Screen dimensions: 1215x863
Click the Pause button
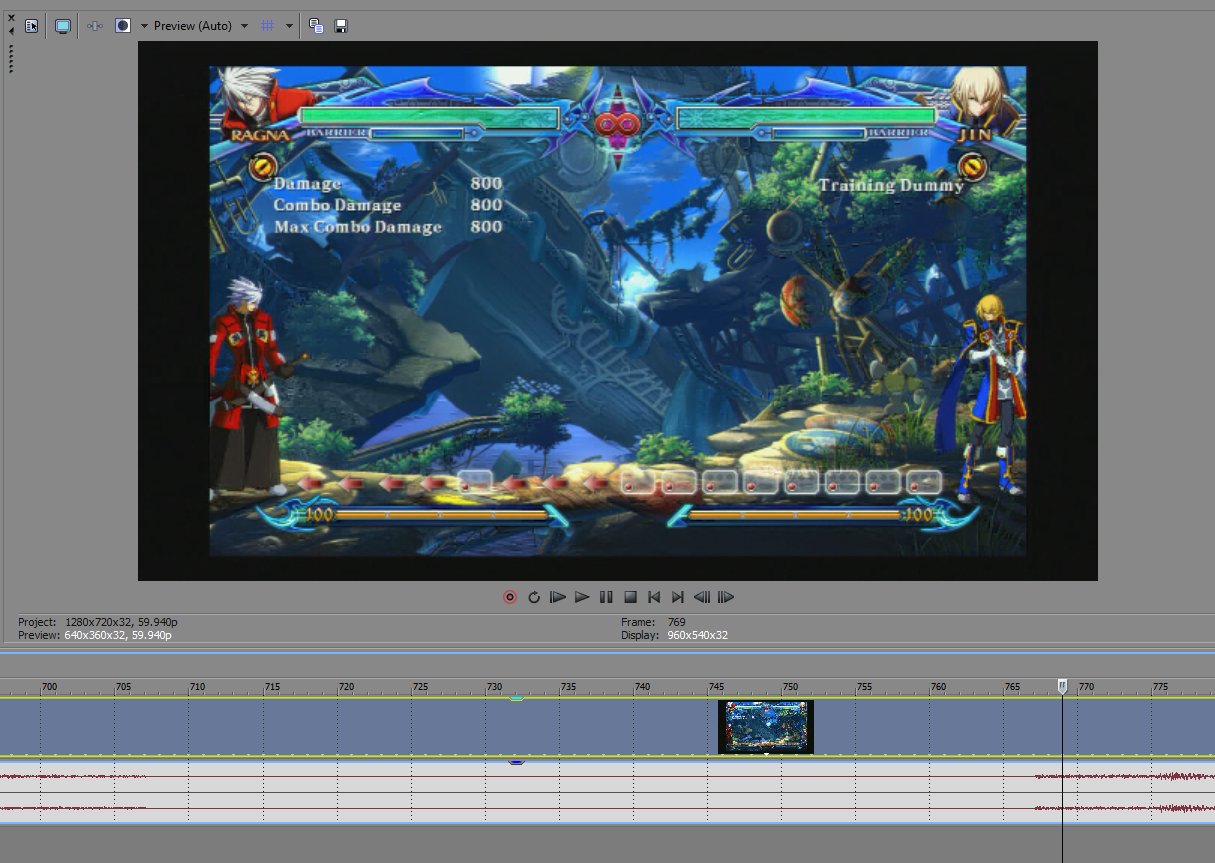[x=606, y=597]
